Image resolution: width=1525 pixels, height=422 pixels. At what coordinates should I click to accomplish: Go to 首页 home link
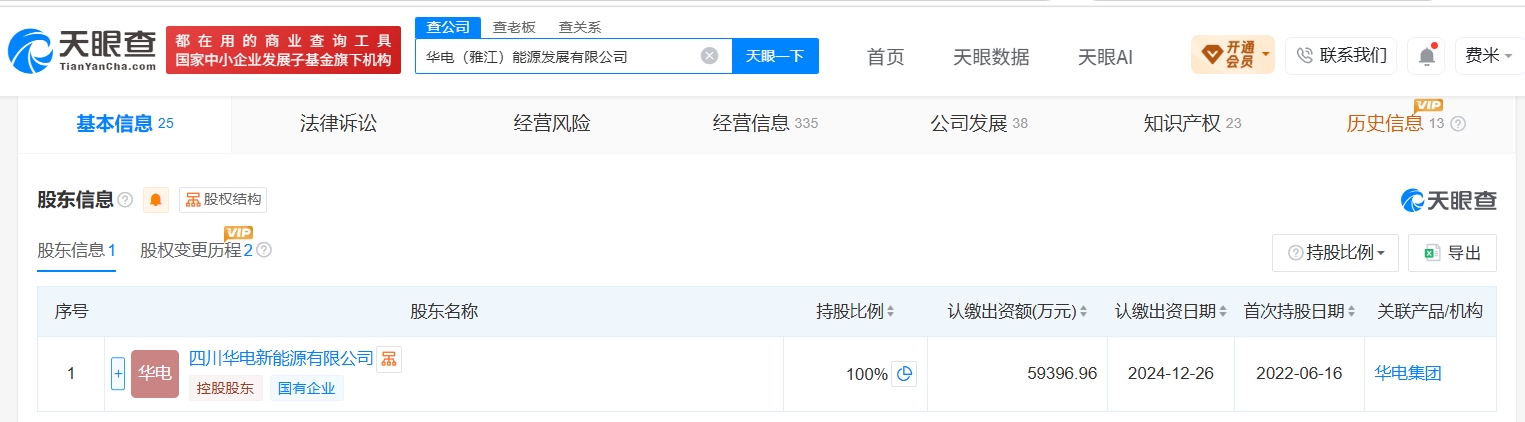pos(885,57)
